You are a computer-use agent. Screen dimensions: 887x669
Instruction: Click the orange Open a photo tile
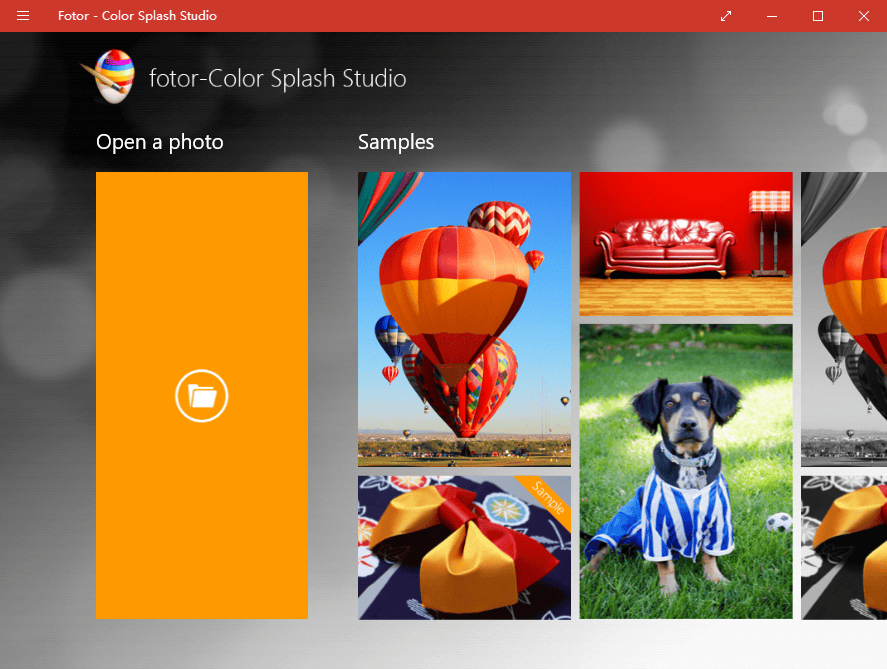click(202, 395)
